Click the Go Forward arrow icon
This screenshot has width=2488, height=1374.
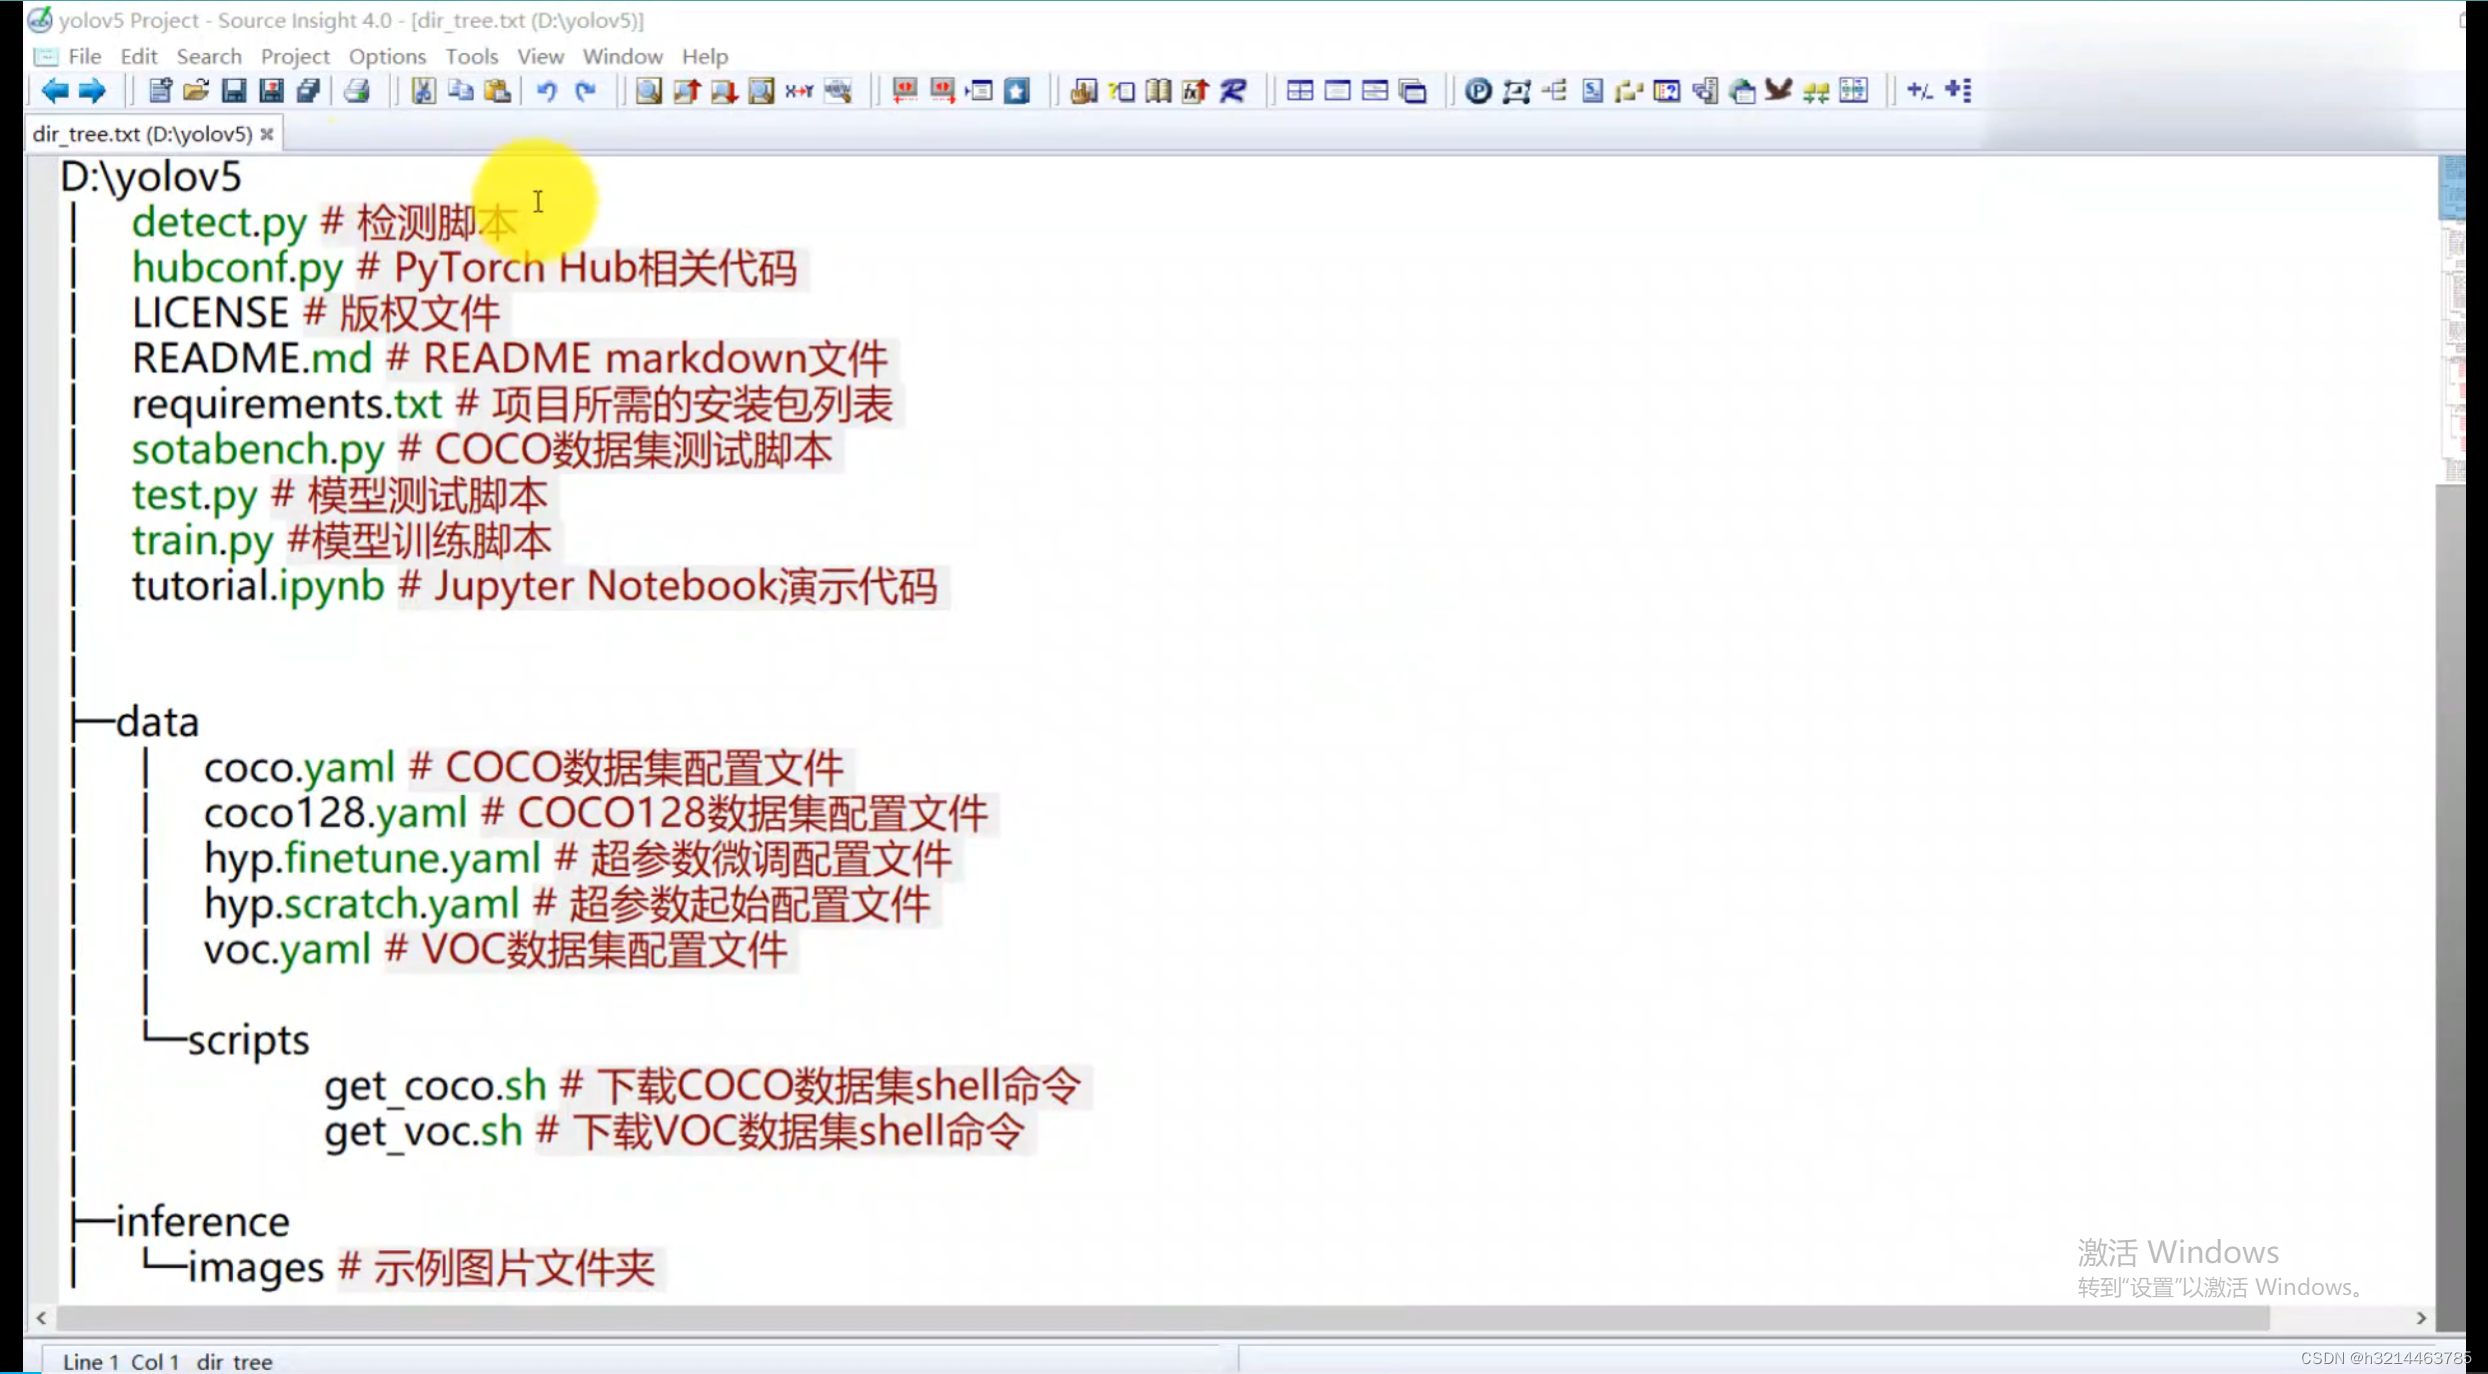(x=92, y=91)
